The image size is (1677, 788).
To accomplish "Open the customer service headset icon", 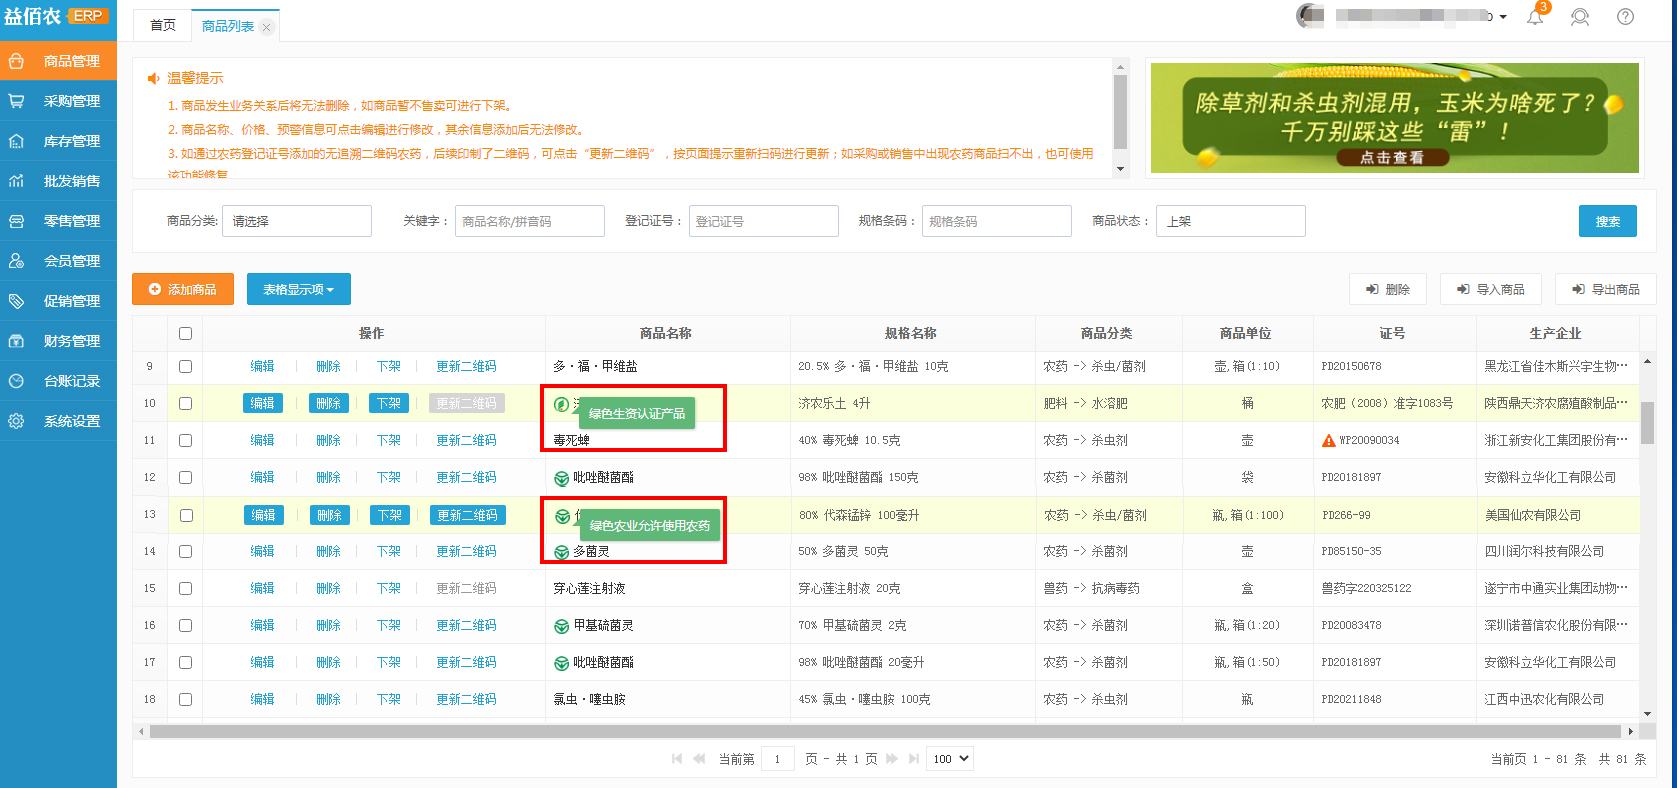I will (1580, 17).
